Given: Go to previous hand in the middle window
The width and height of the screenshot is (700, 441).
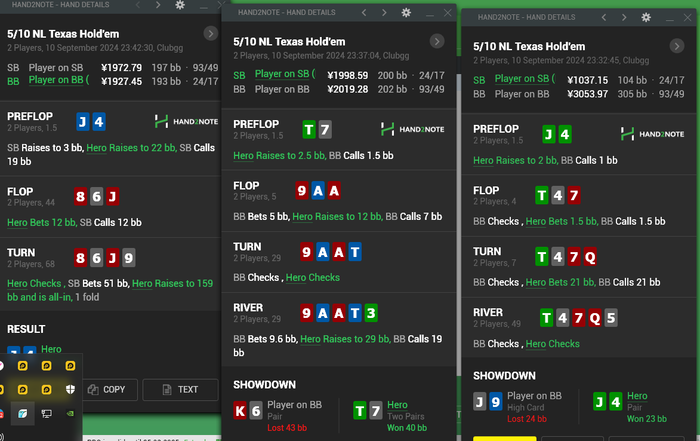Looking at the screenshot, I should [364, 12].
